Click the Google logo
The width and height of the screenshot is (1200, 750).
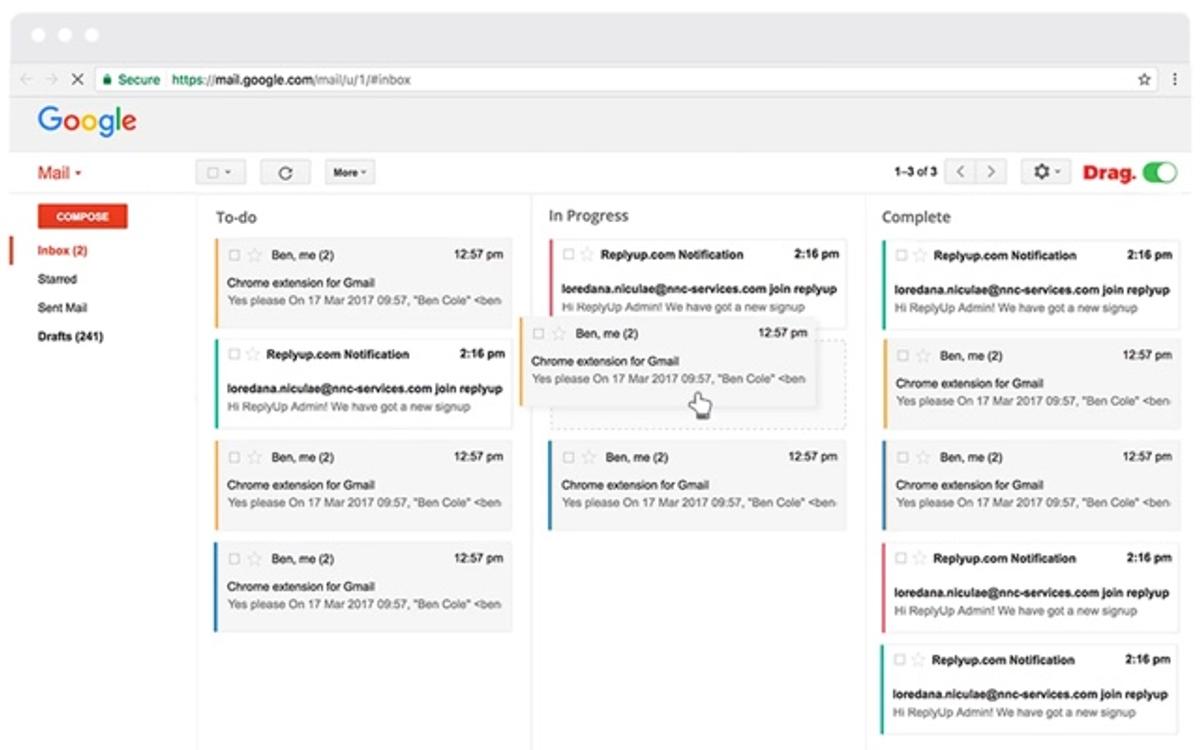(x=87, y=122)
